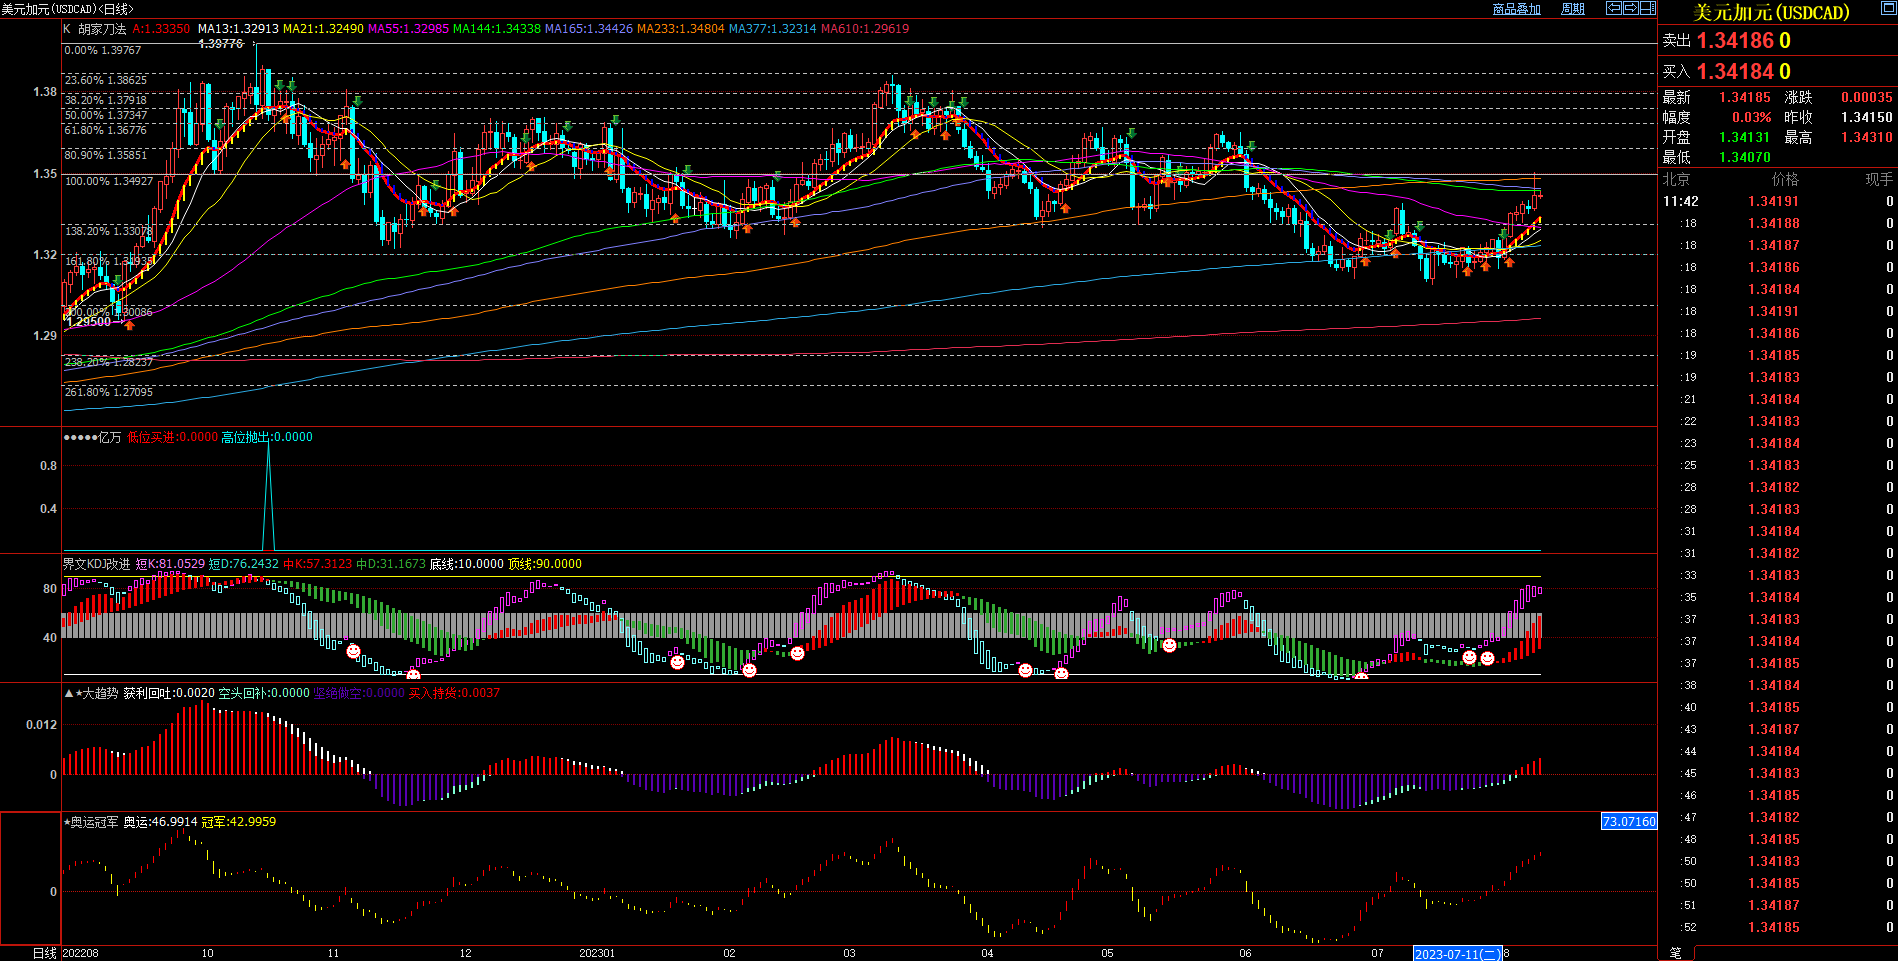Click the 买入 buy price 1.34184

click(x=1735, y=72)
